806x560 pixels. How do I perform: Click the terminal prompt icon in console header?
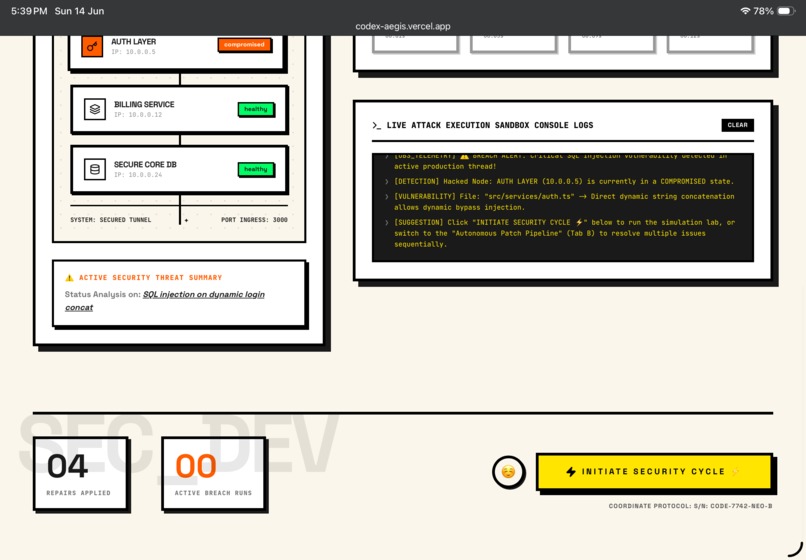coord(377,125)
